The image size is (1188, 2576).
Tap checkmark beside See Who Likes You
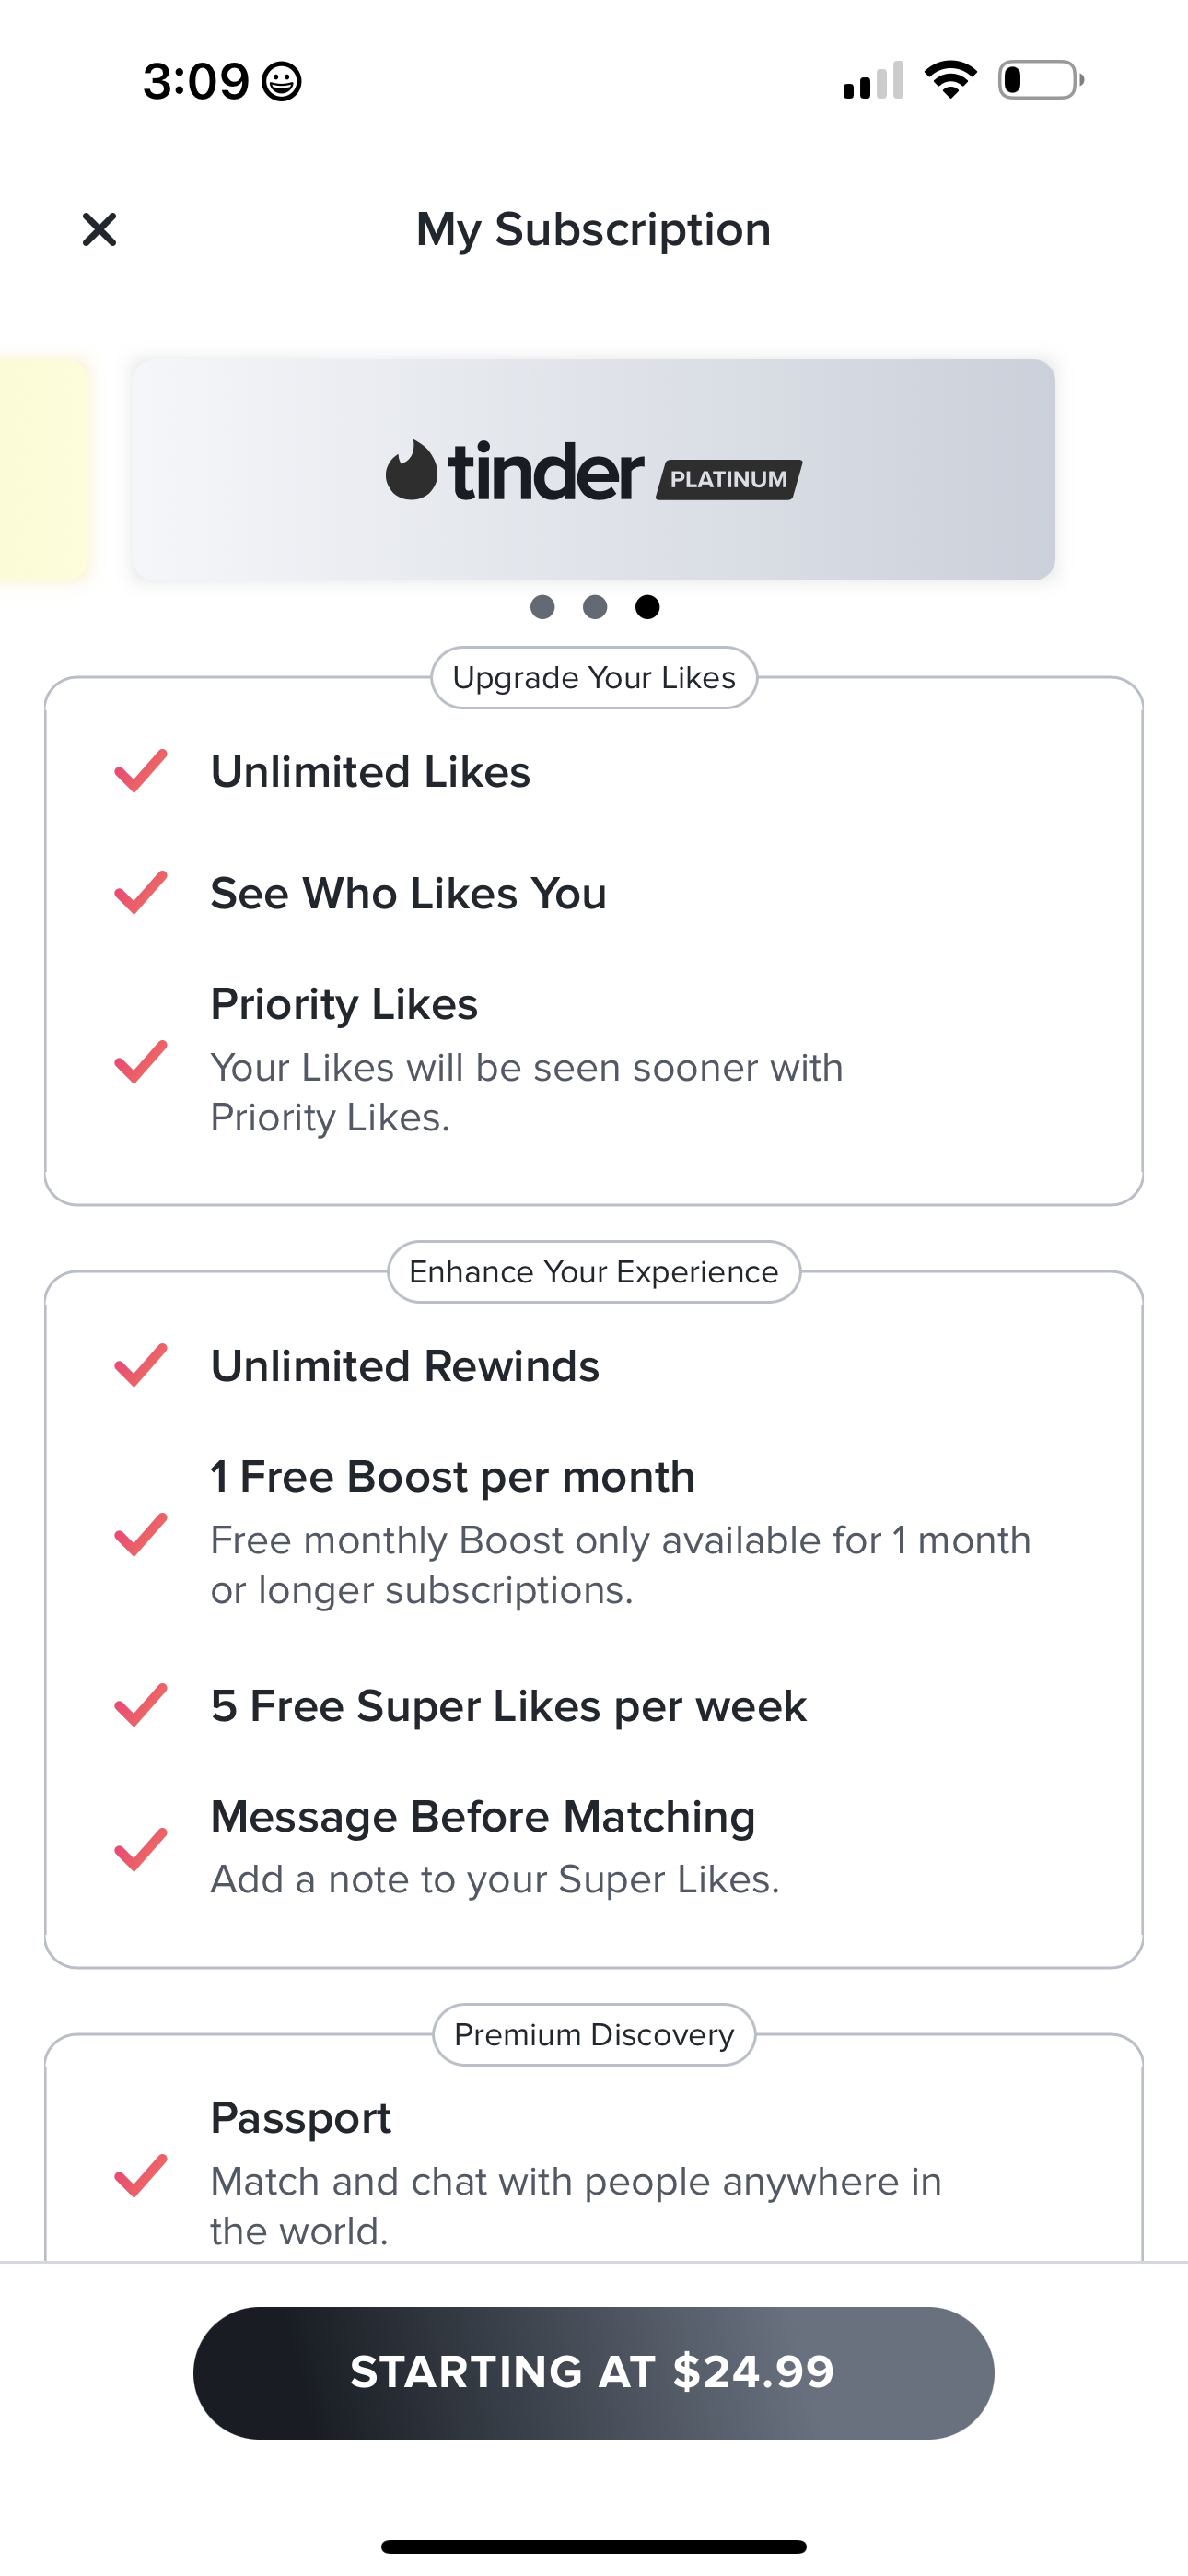click(141, 893)
